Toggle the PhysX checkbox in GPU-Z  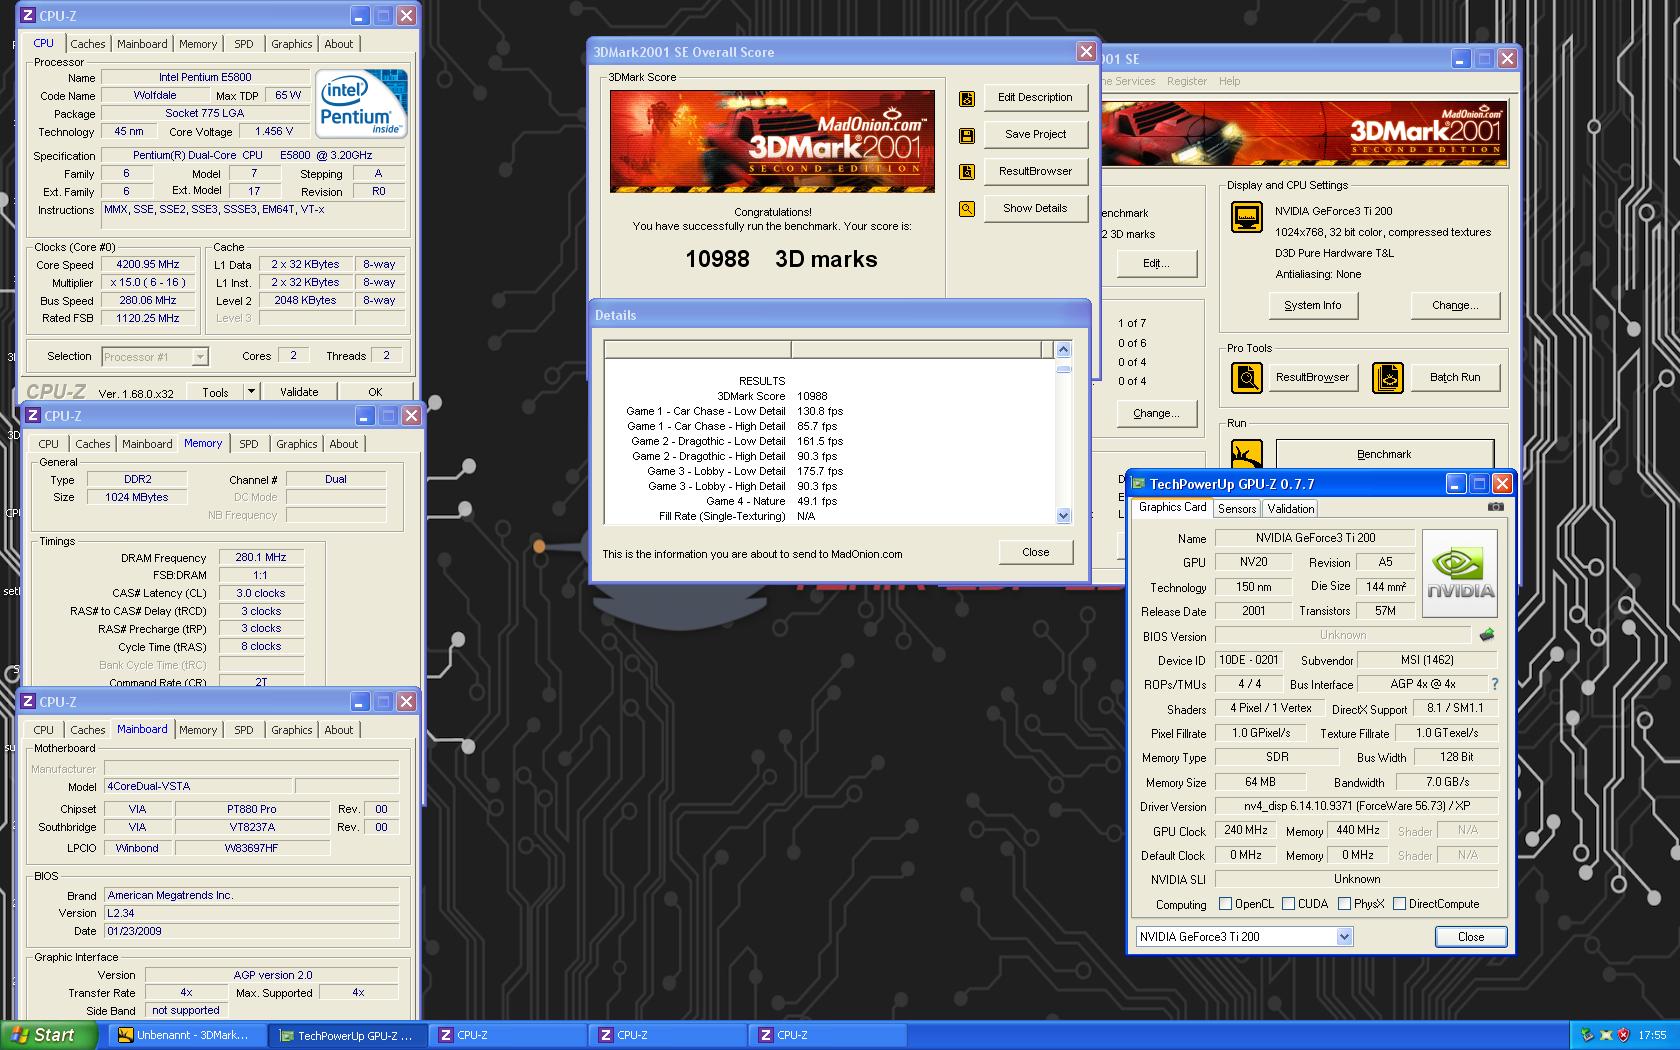tap(1344, 904)
